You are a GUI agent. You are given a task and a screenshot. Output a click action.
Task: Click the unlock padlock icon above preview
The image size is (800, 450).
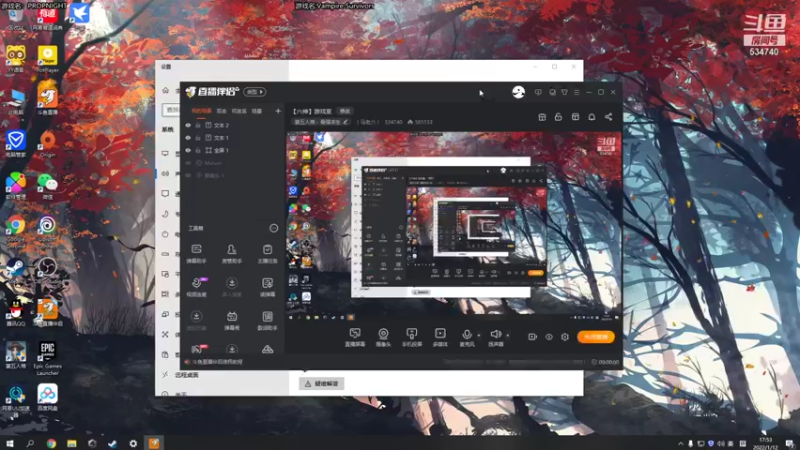[558, 117]
